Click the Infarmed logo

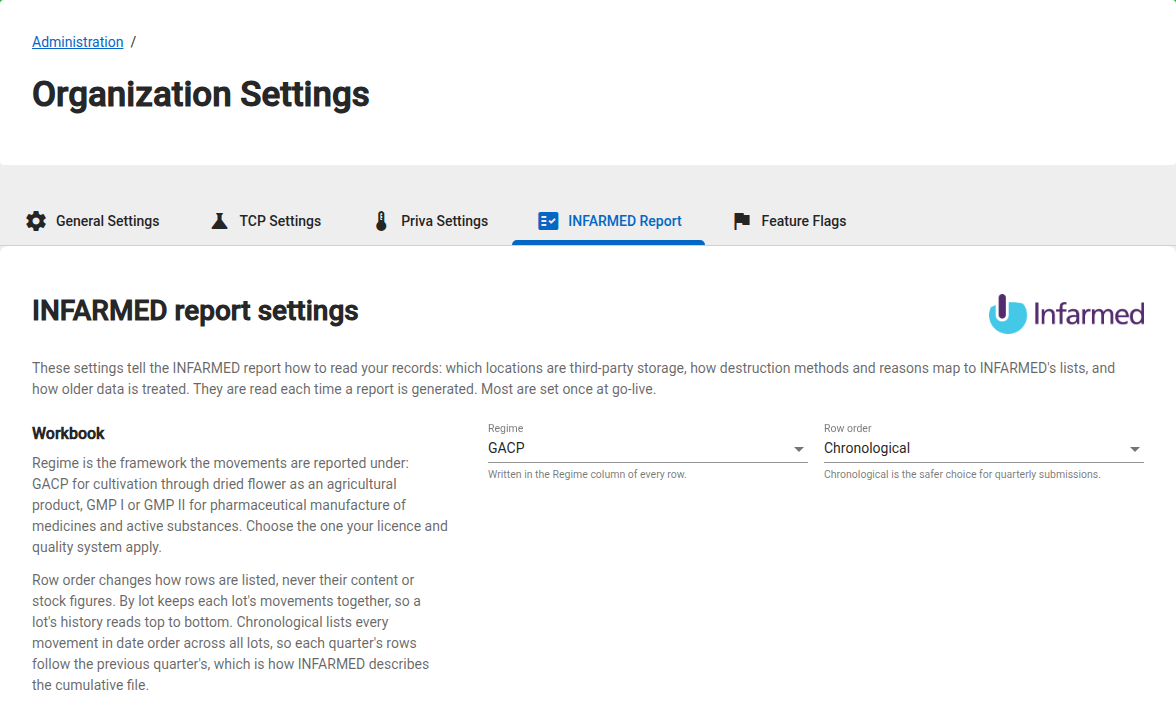1066,313
